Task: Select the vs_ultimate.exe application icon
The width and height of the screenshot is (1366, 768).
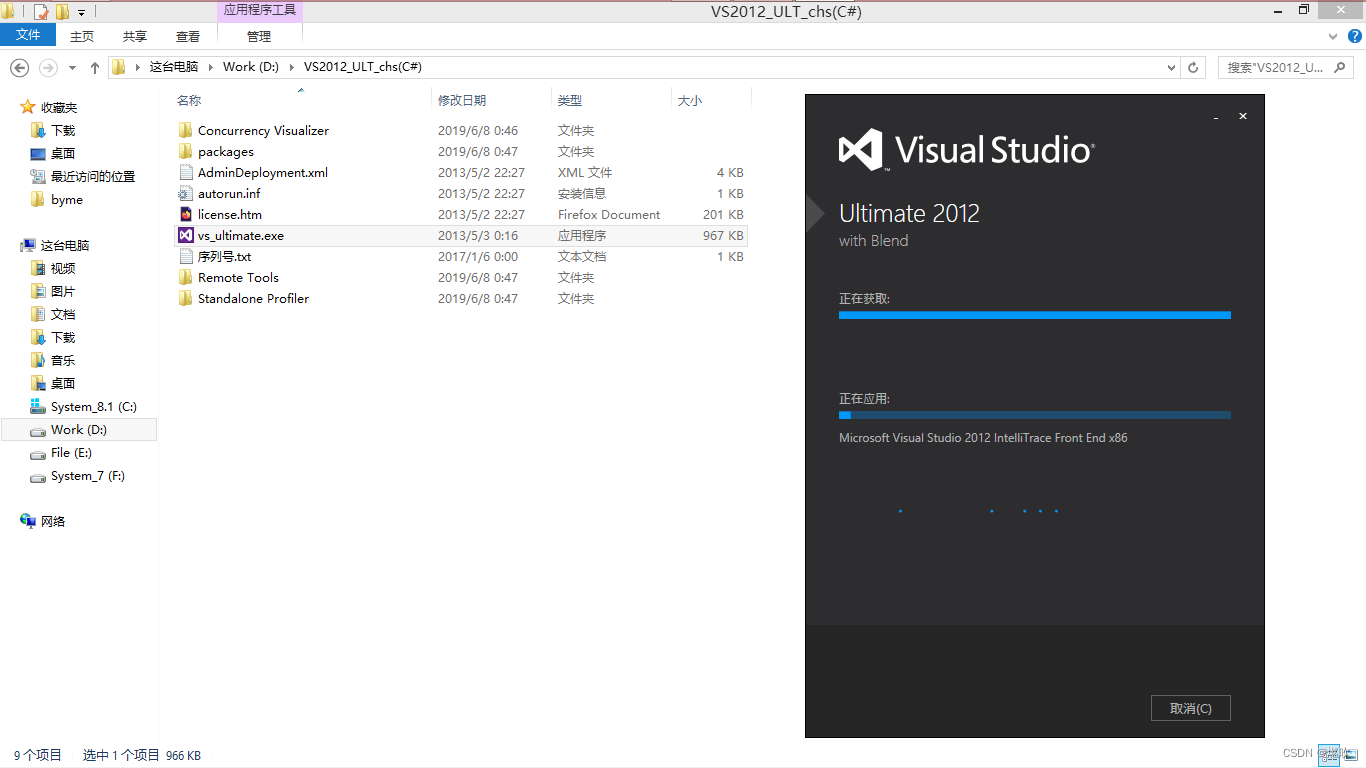Action: (x=185, y=235)
